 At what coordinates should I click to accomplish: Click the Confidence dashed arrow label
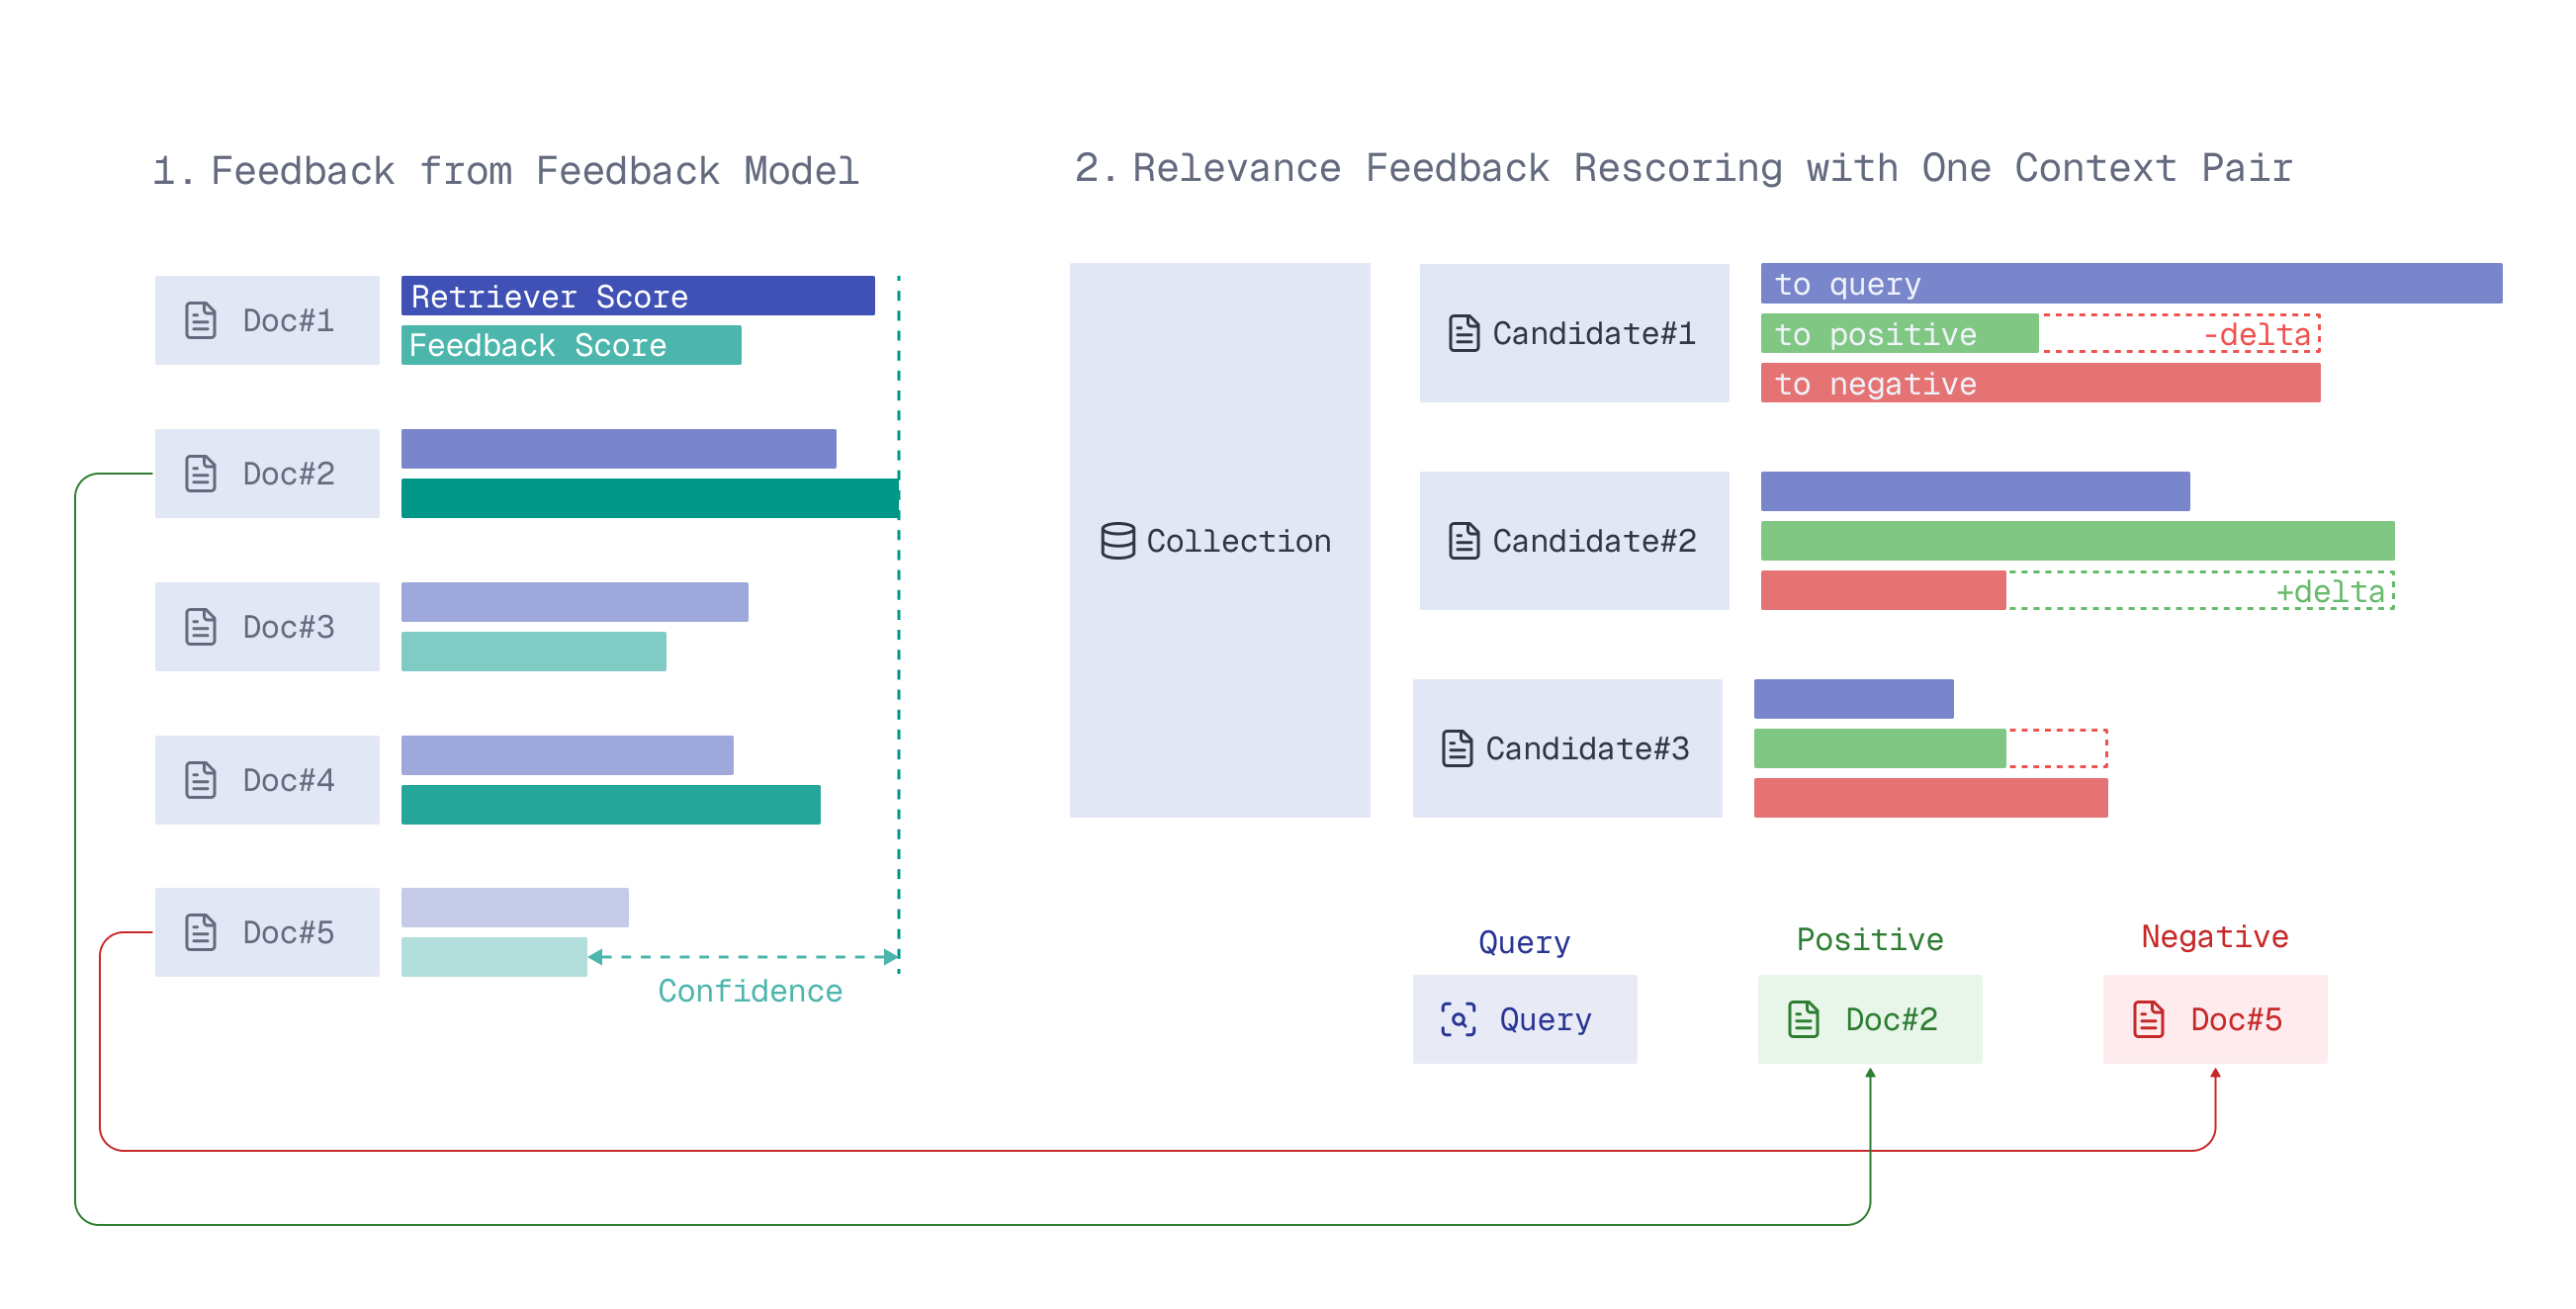[751, 991]
